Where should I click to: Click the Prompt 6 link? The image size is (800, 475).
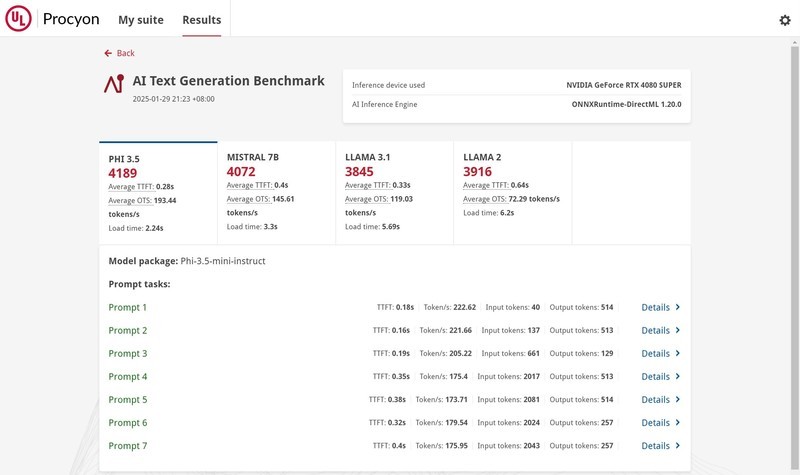[x=127, y=423]
